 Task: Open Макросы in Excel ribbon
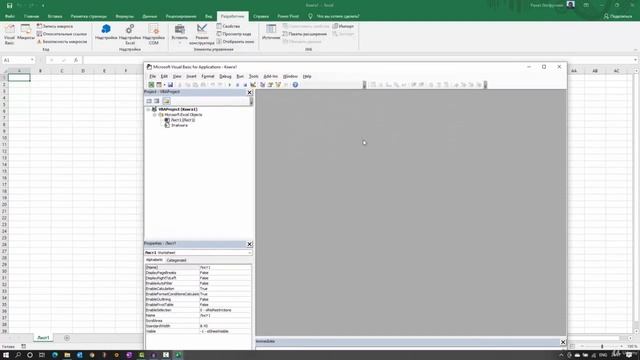[x=26, y=33]
